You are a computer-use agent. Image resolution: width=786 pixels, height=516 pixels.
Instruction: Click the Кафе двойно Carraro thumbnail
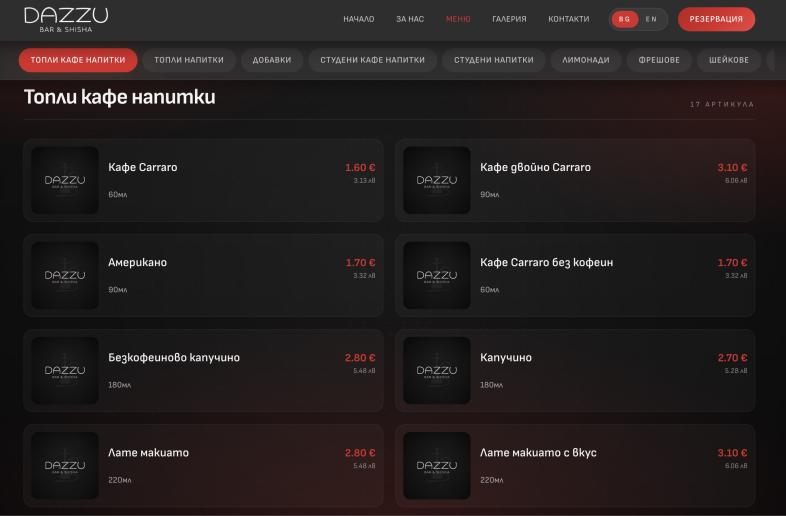pyautogui.click(x=437, y=180)
